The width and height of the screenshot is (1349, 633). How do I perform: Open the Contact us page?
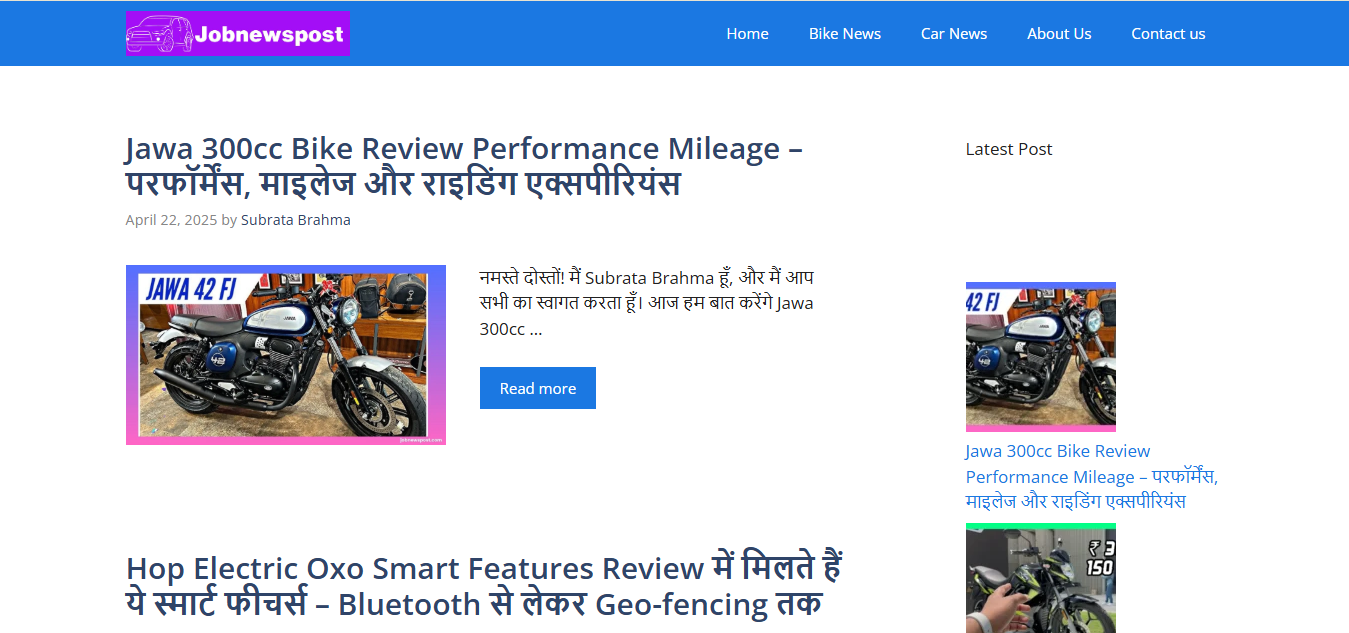click(x=1168, y=33)
